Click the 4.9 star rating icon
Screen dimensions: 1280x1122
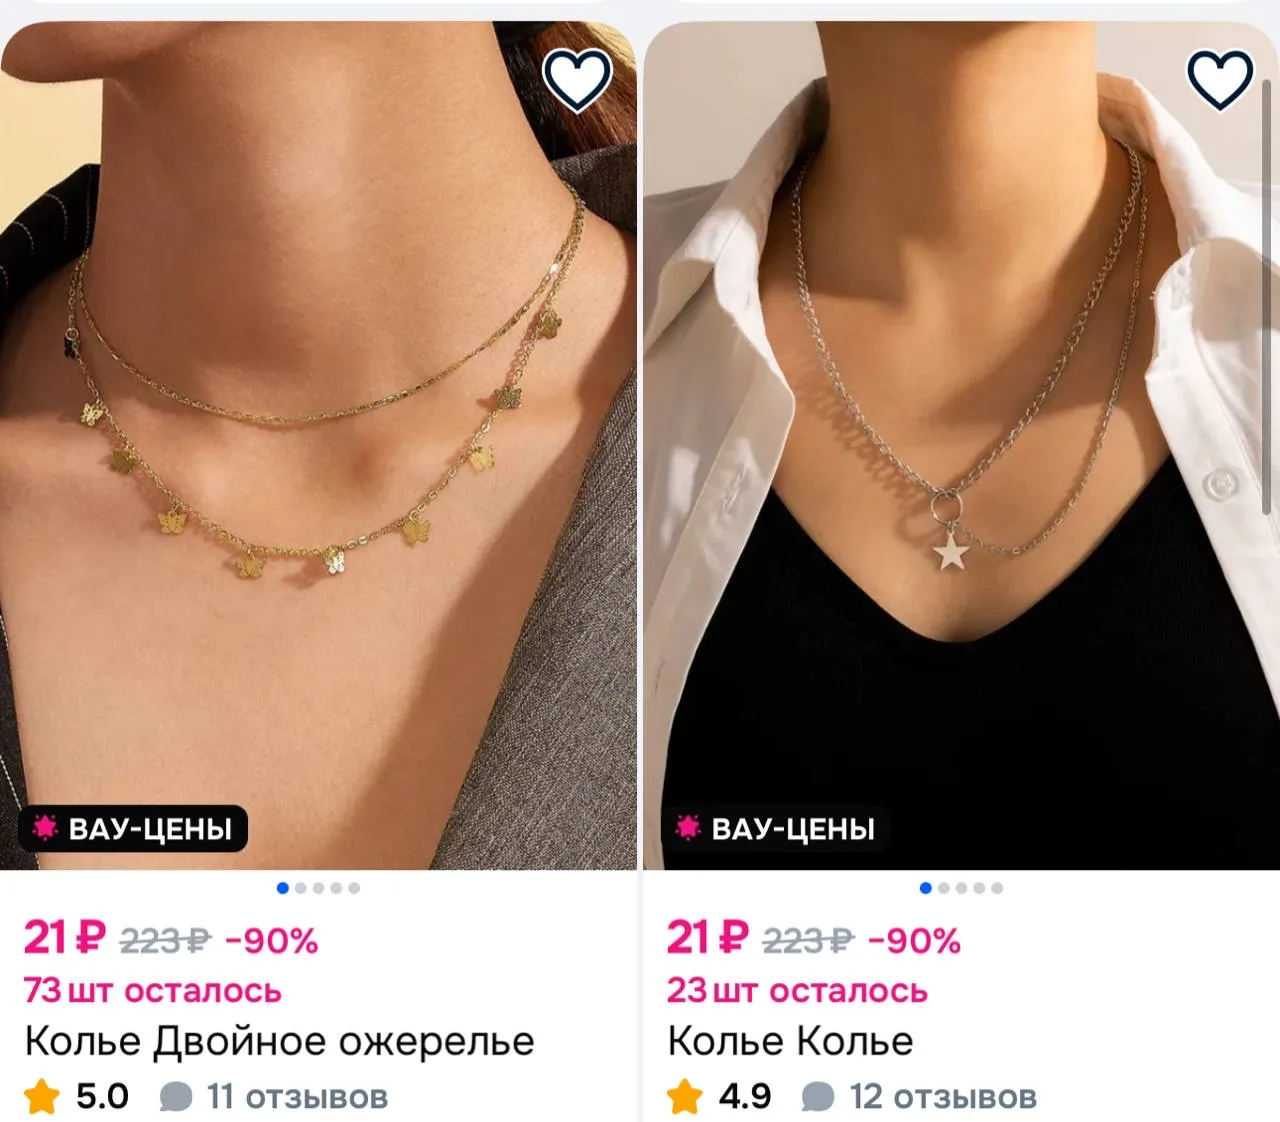pos(685,1096)
